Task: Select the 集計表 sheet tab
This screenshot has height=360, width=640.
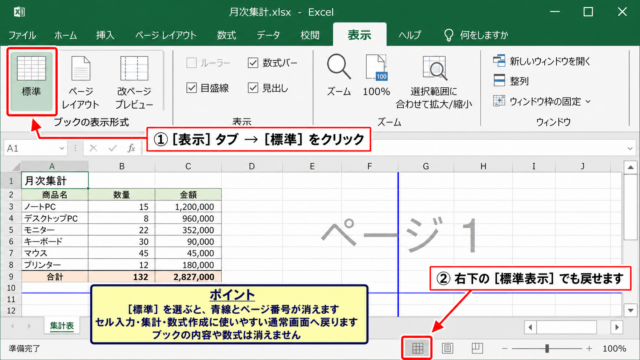Action: click(62, 326)
